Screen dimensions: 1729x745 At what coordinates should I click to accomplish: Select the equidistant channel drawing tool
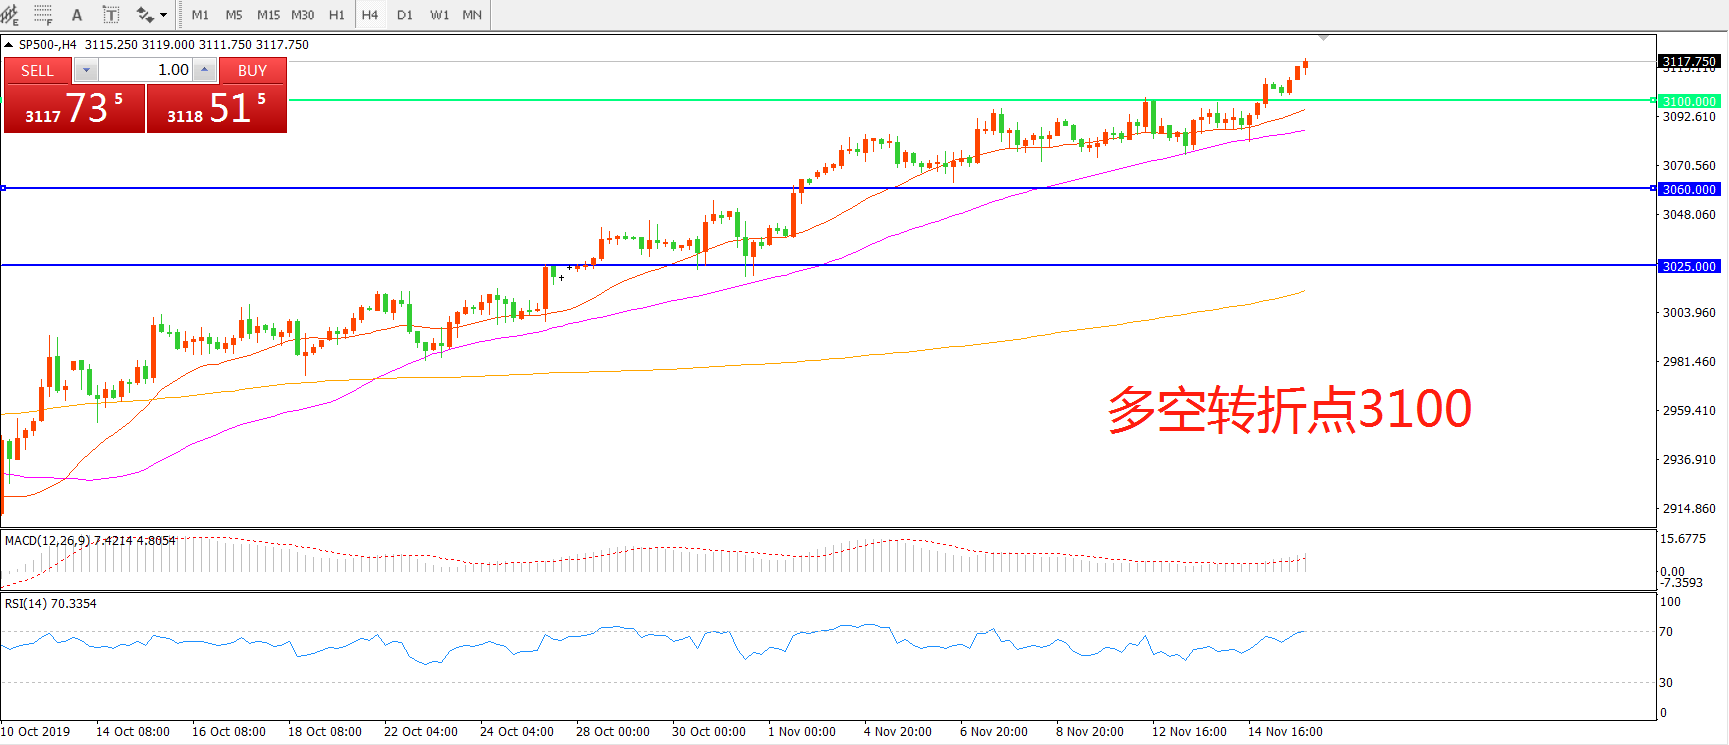[10, 15]
